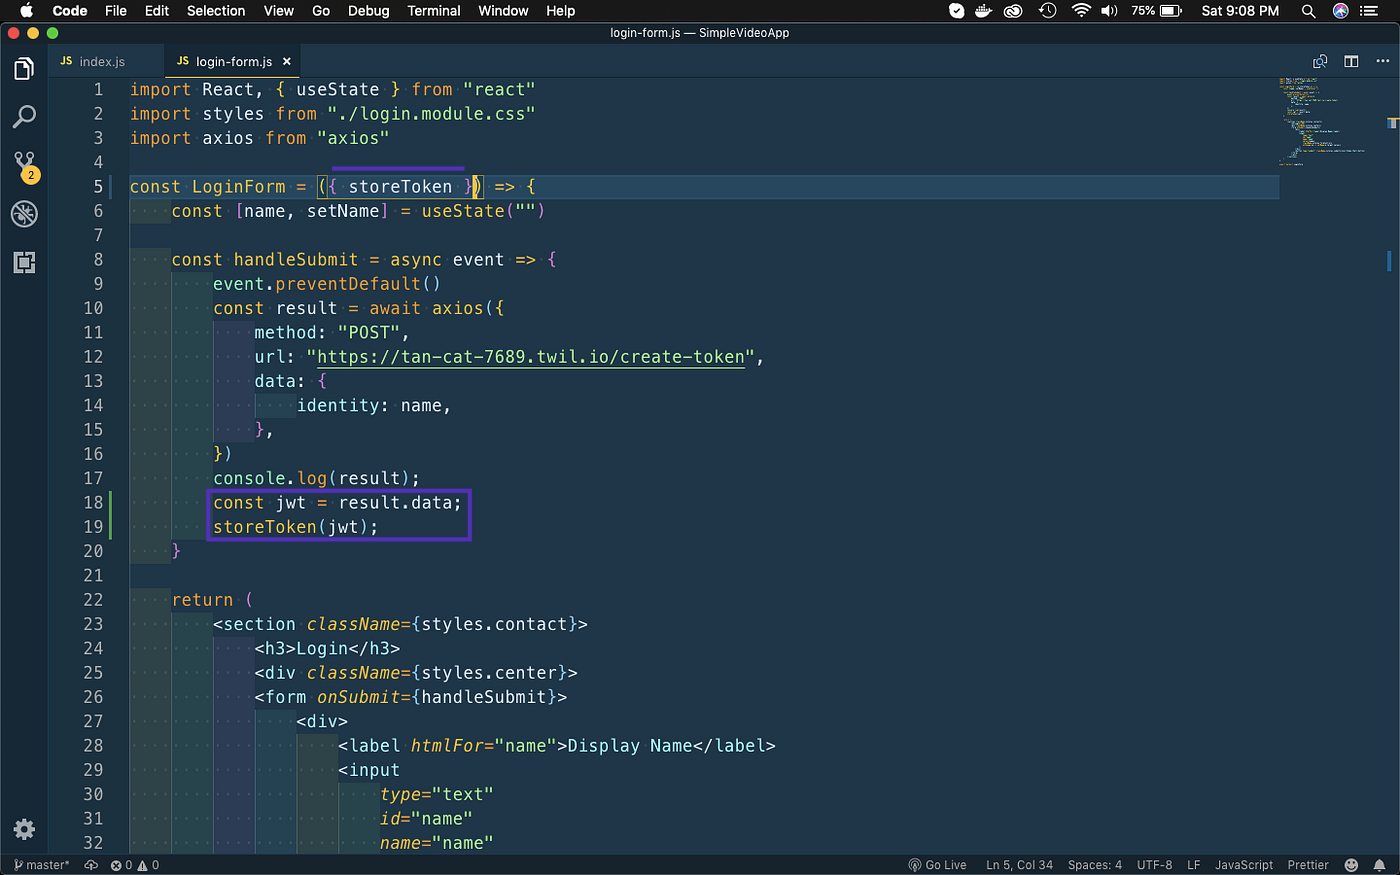The image size is (1400, 875).
Task: Open the Apple menu
Action: pyautogui.click(x=26, y=11)
